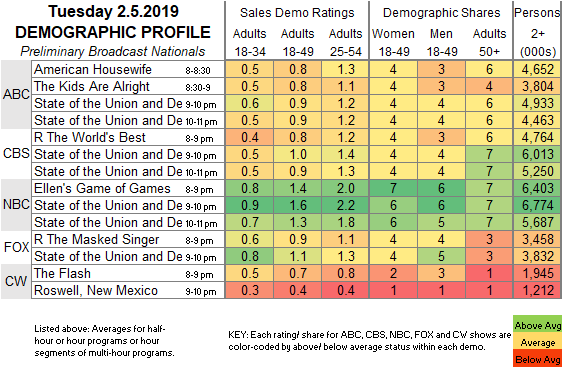Screen dimensions: 562x367
Task: Click the Women 18-49 column header
Action: 394,43
